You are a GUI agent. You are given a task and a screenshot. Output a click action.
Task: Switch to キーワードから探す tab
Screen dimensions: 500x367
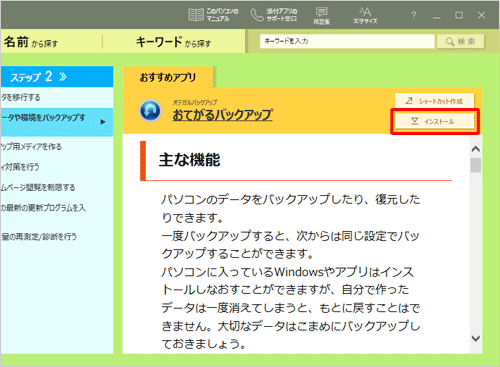click(173, 42)
